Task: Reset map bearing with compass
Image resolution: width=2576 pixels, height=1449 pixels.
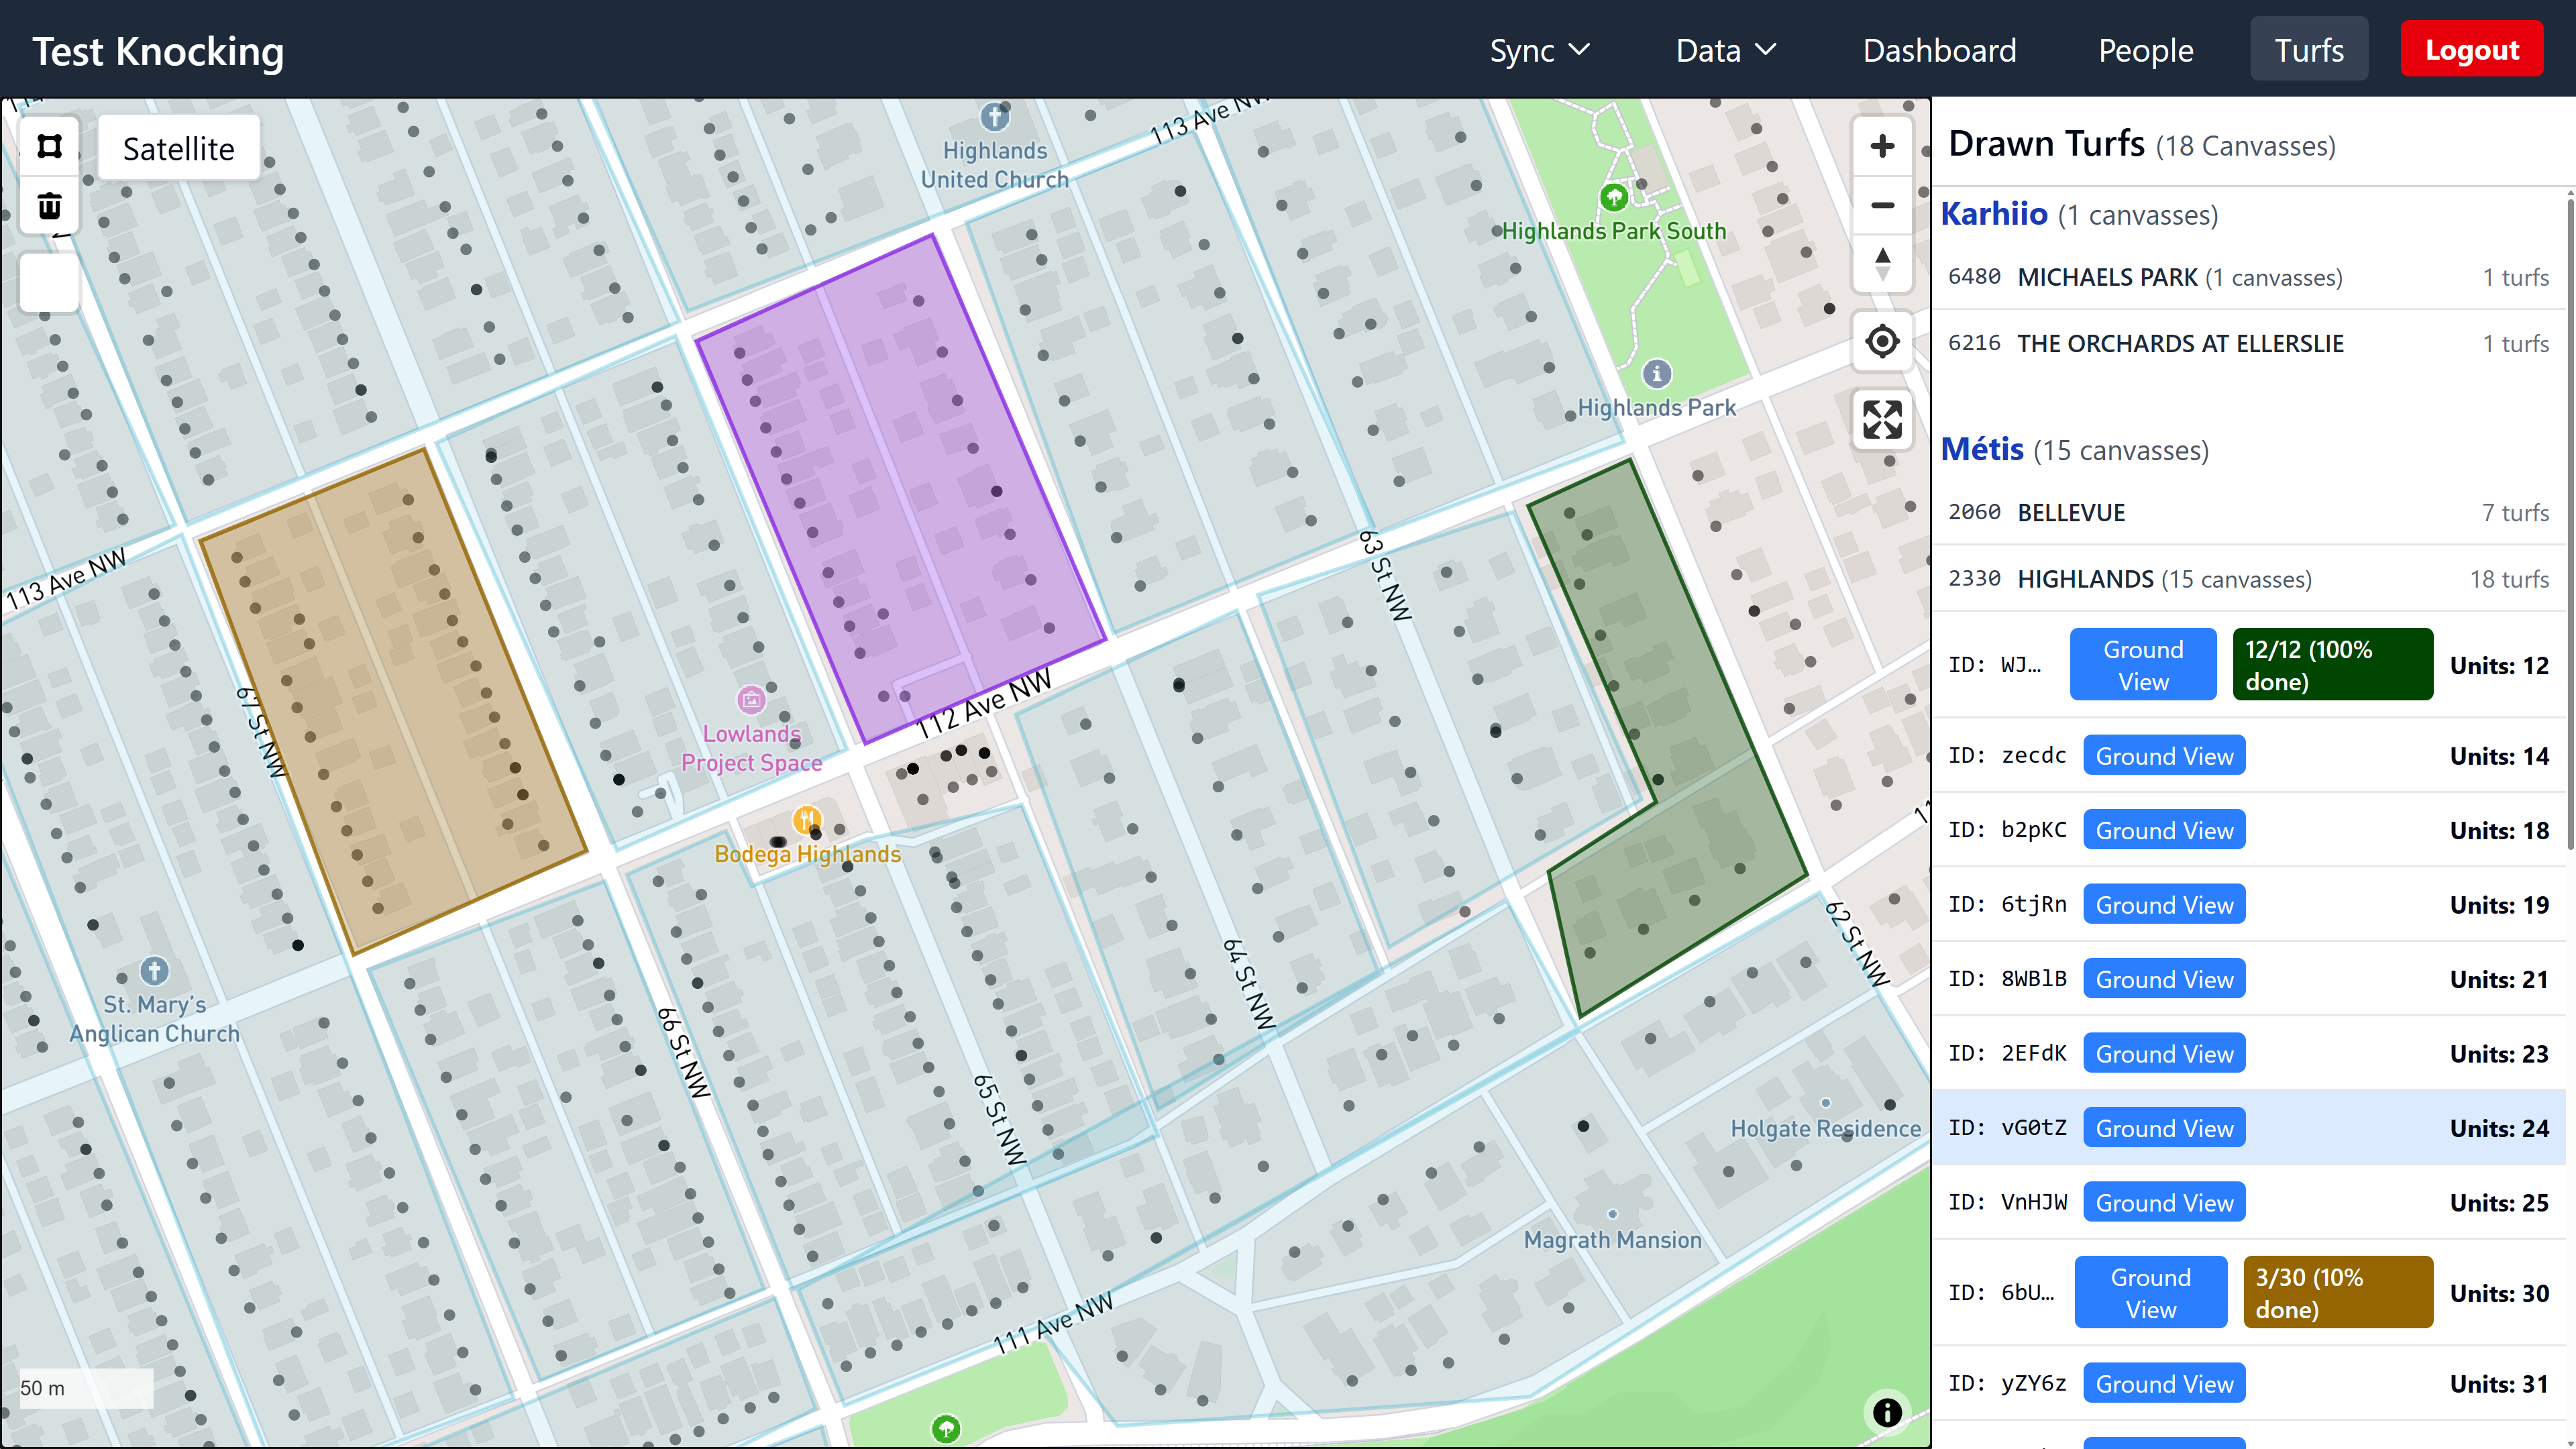Action: [1882, 264]
